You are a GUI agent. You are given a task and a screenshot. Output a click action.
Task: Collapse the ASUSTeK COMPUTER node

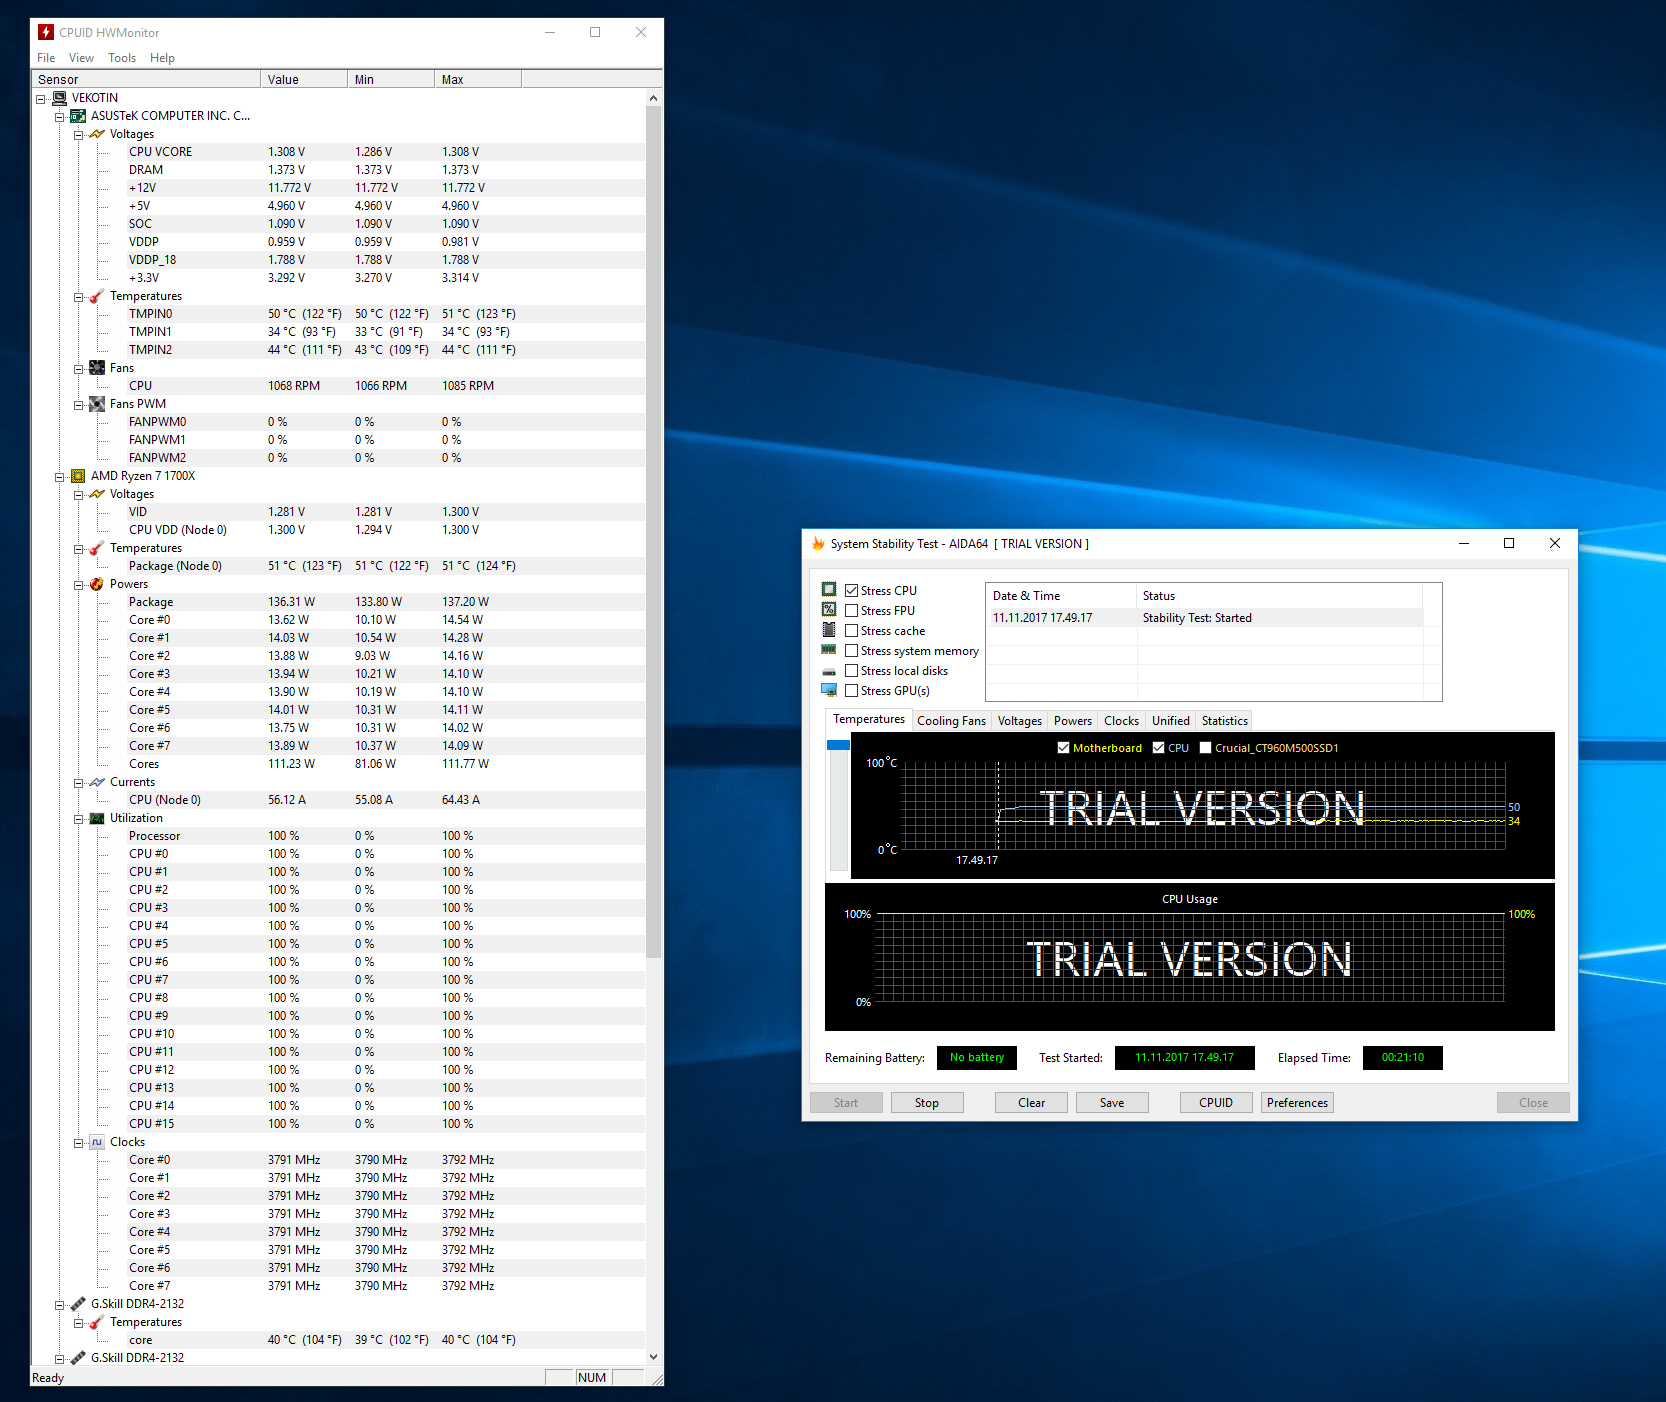tap(60, 117)
